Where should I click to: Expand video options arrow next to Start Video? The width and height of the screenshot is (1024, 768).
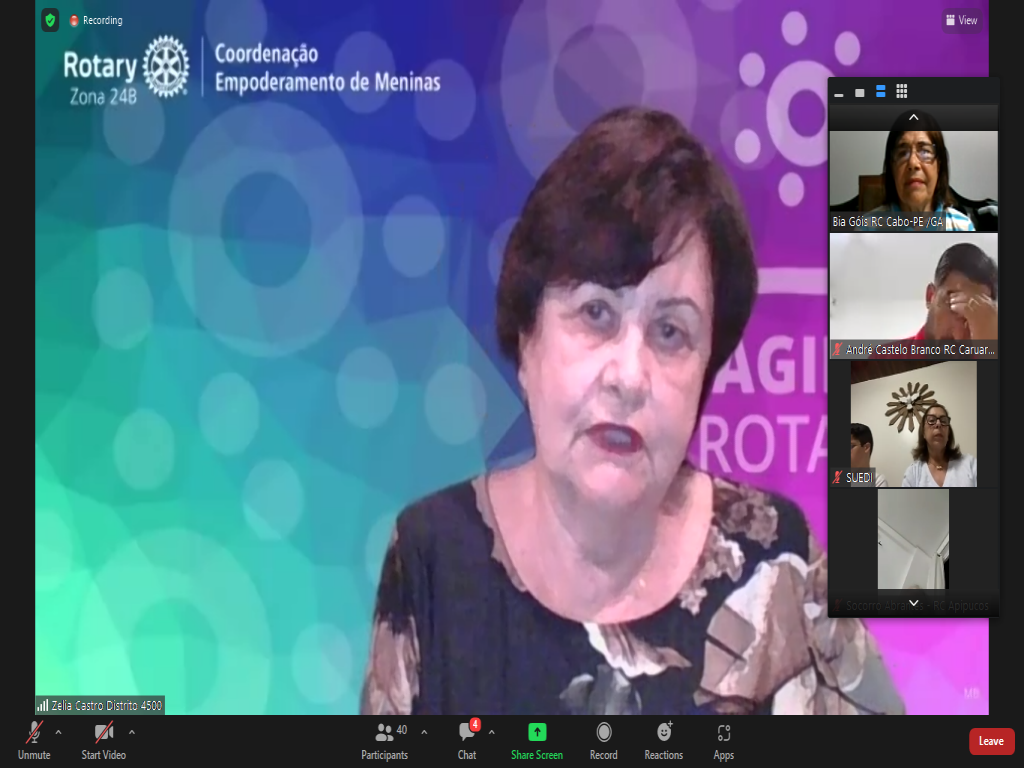[132, 732]
